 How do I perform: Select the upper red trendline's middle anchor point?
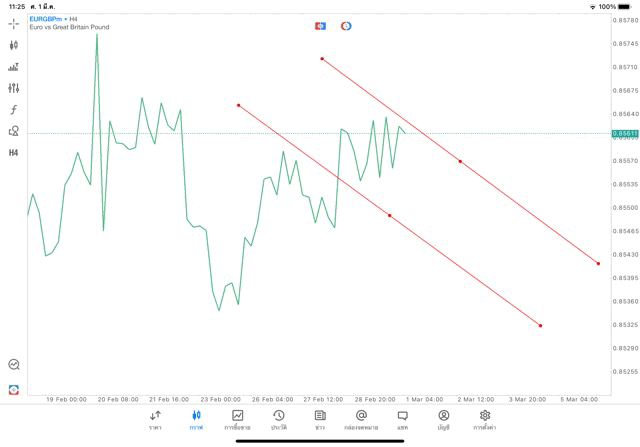(x=460, y=161)
